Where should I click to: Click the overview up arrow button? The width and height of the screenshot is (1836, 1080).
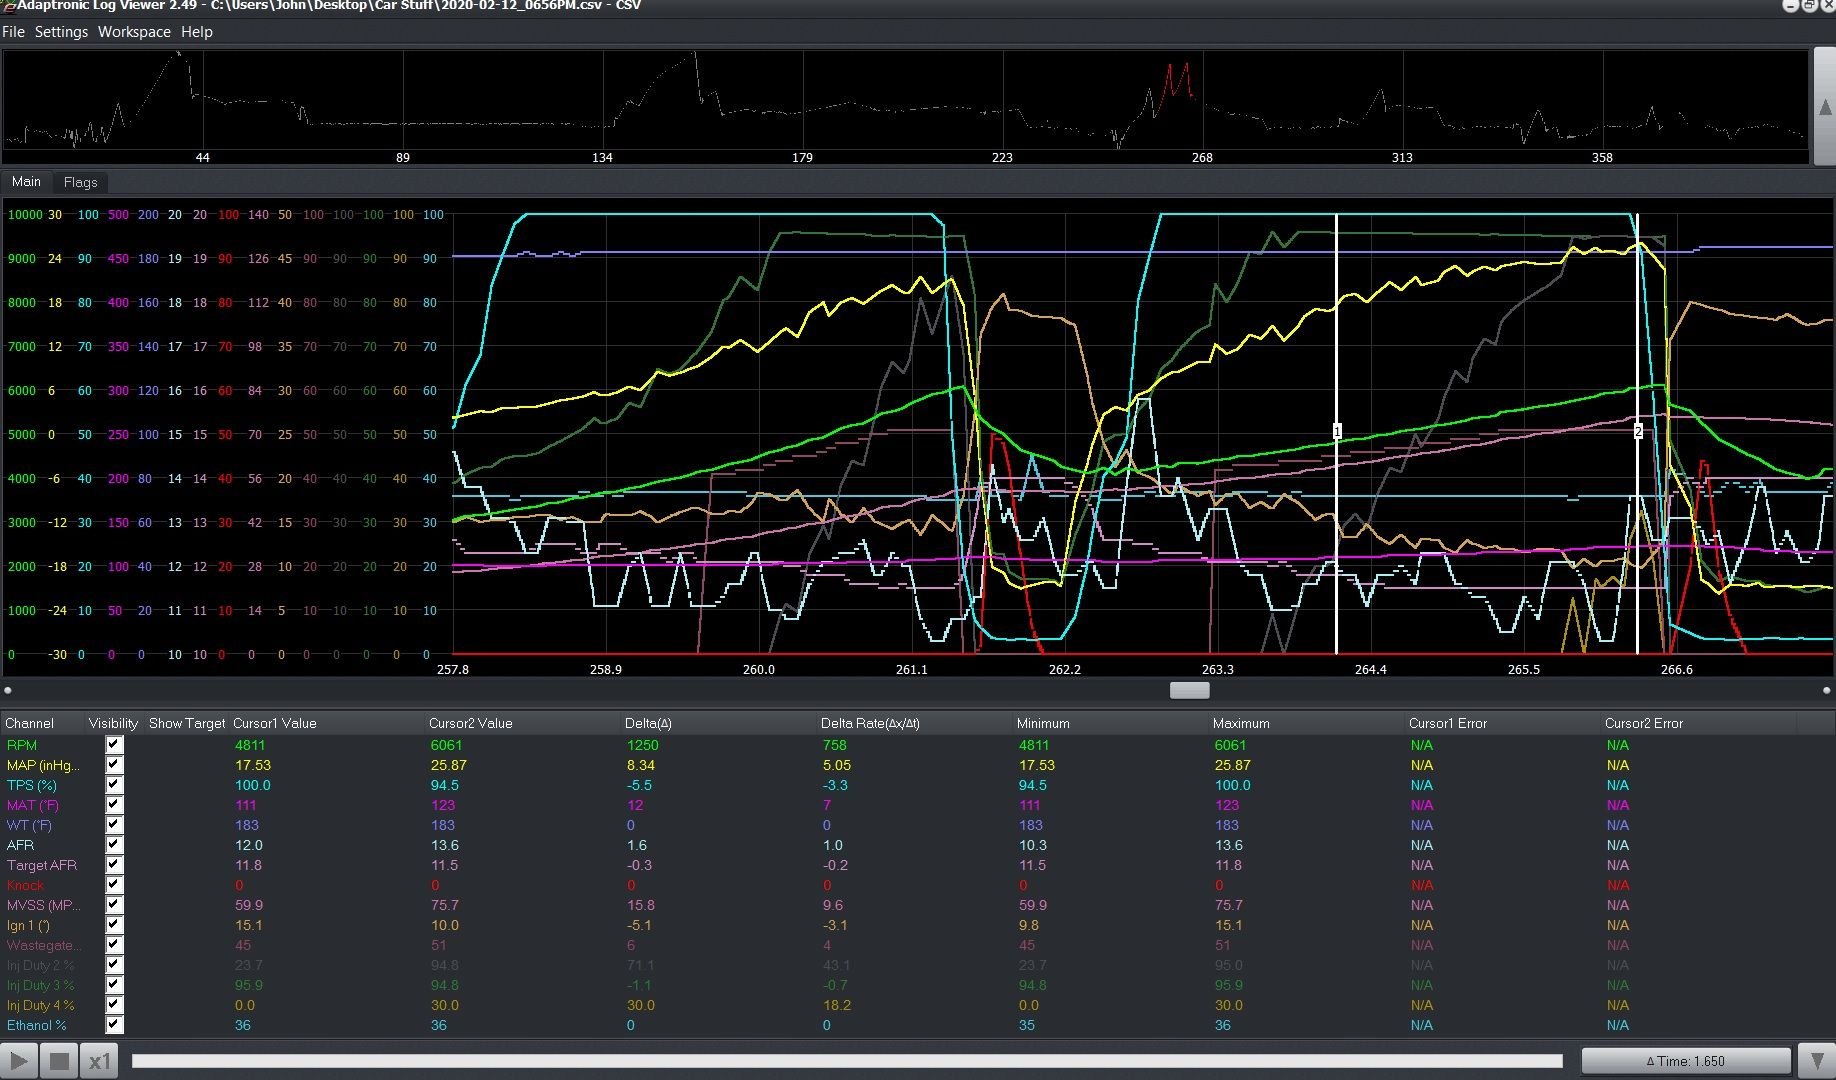pos(1824,107)
